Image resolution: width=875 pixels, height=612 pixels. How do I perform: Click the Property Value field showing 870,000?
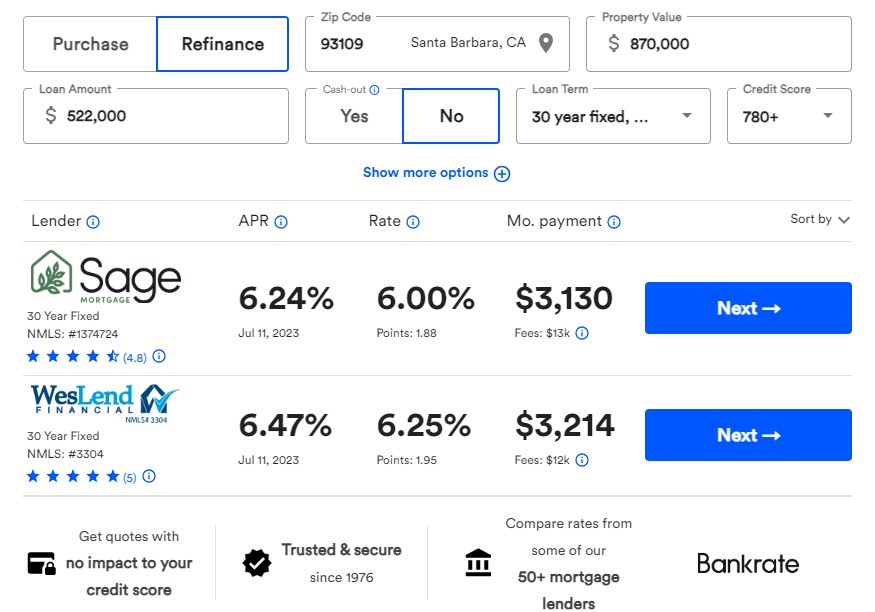[719, 44]
